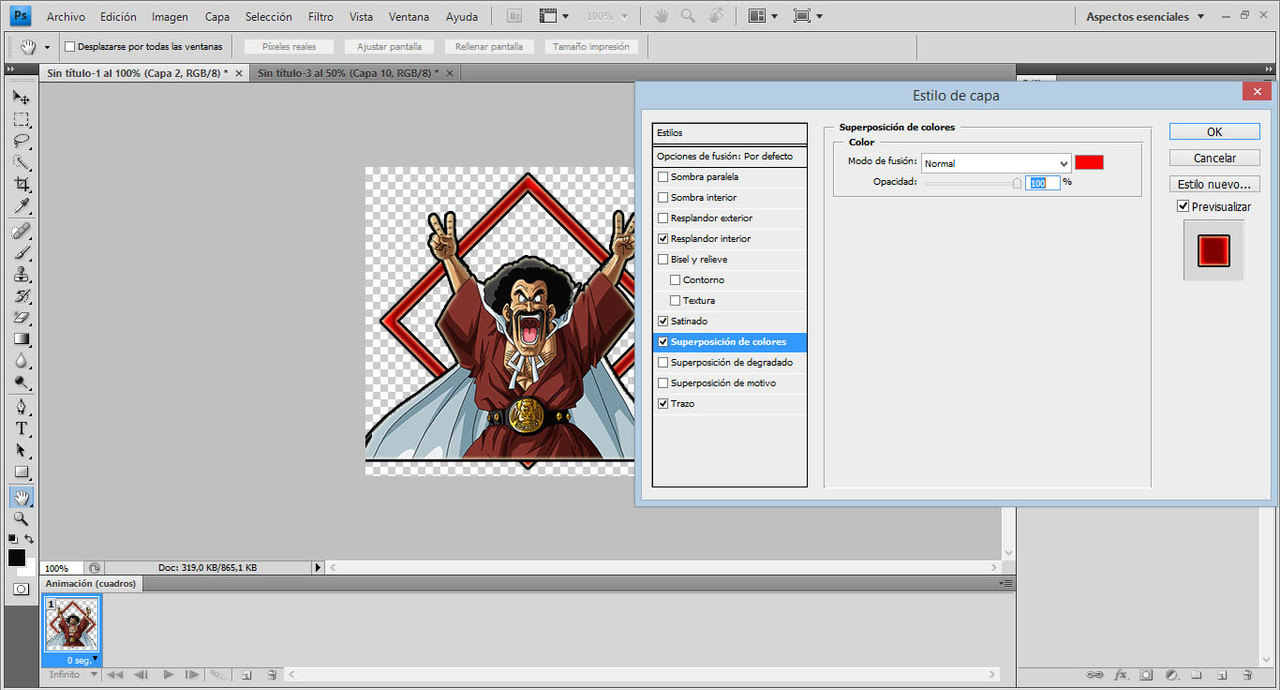Open the status bar info arrow menu
This screenshot has height=690, width=1280.
coord(319,567)
